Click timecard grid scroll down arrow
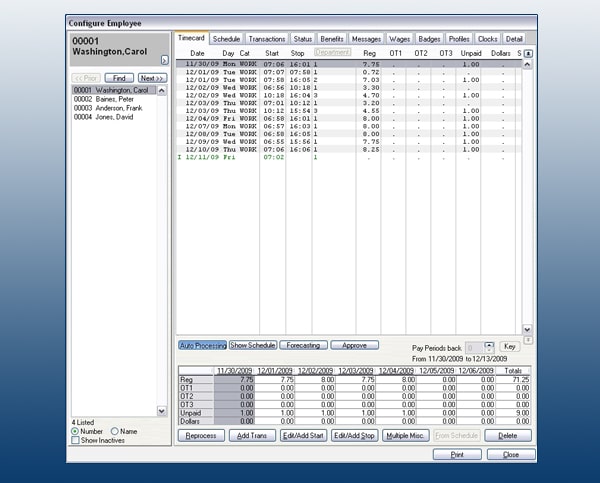 (x=527, y=329)
